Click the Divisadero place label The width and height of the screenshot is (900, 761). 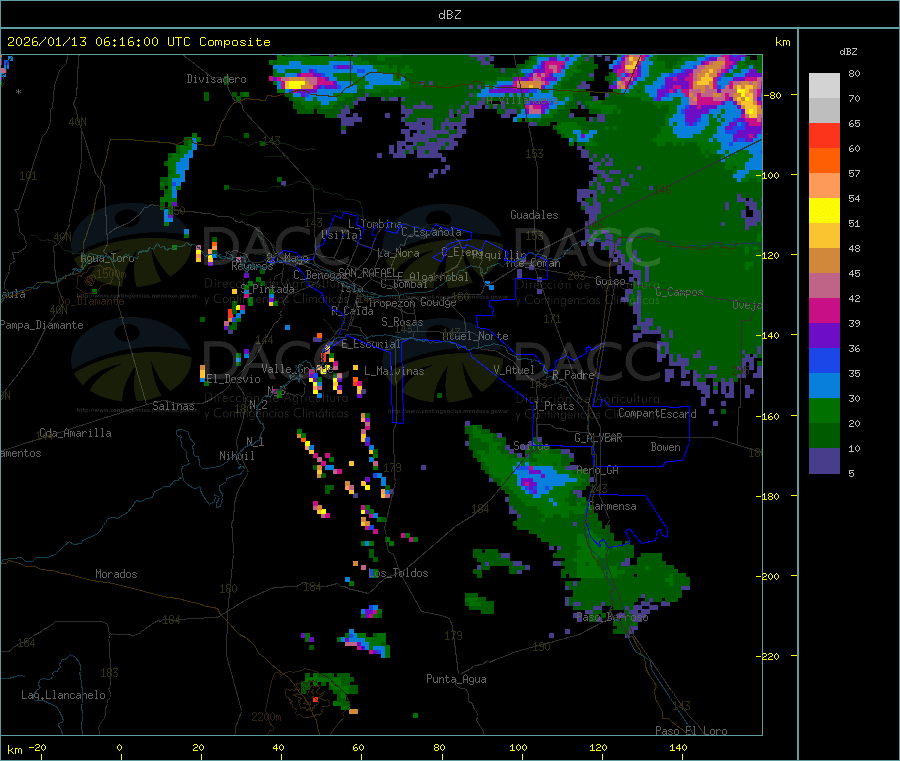(216, 79)
